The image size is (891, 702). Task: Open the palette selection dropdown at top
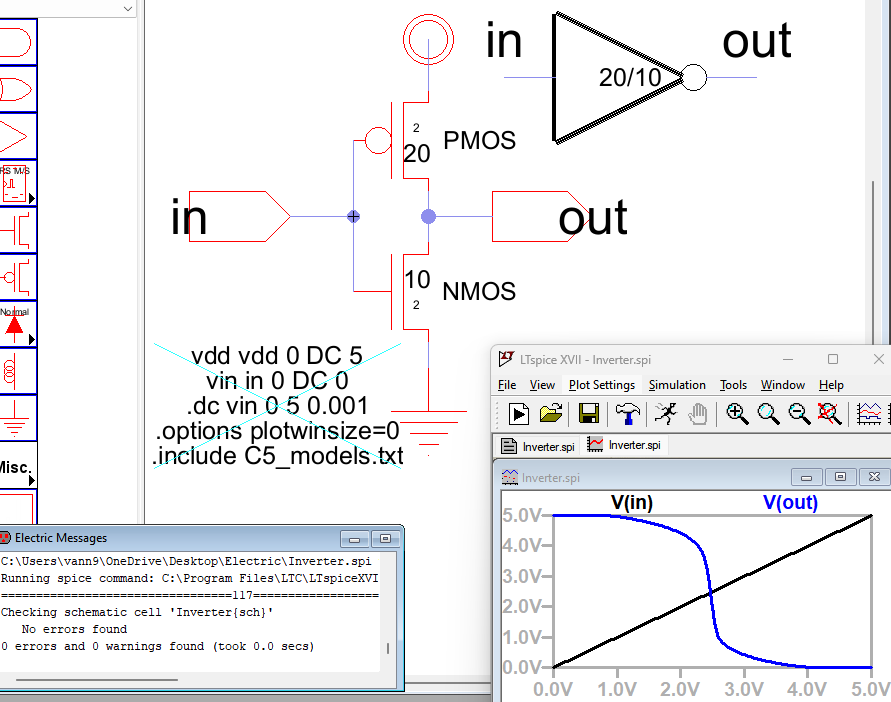click(127, 8)
